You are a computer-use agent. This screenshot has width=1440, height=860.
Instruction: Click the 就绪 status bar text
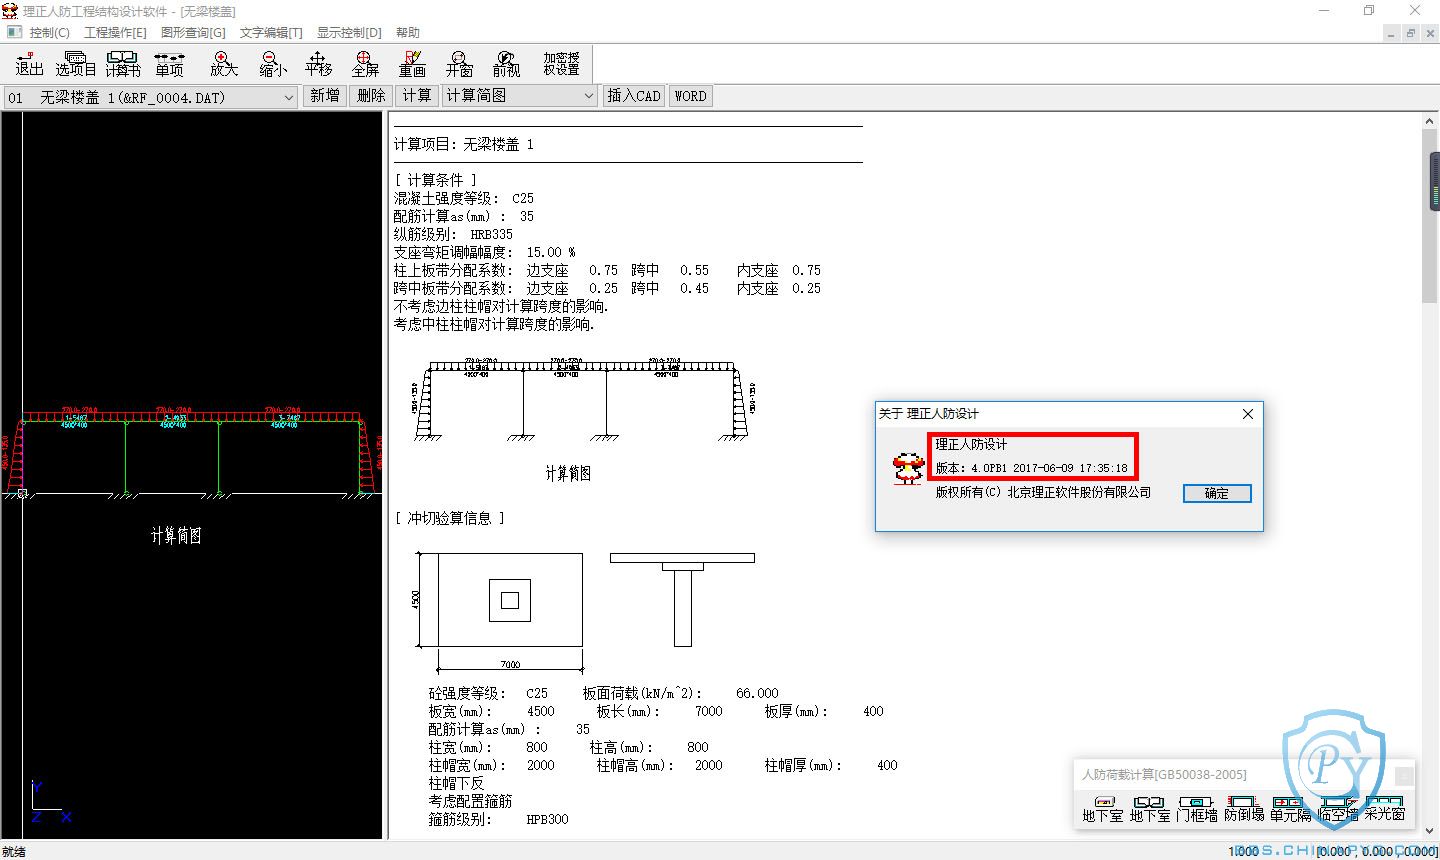pyautogui.click(x=15, y=852)
